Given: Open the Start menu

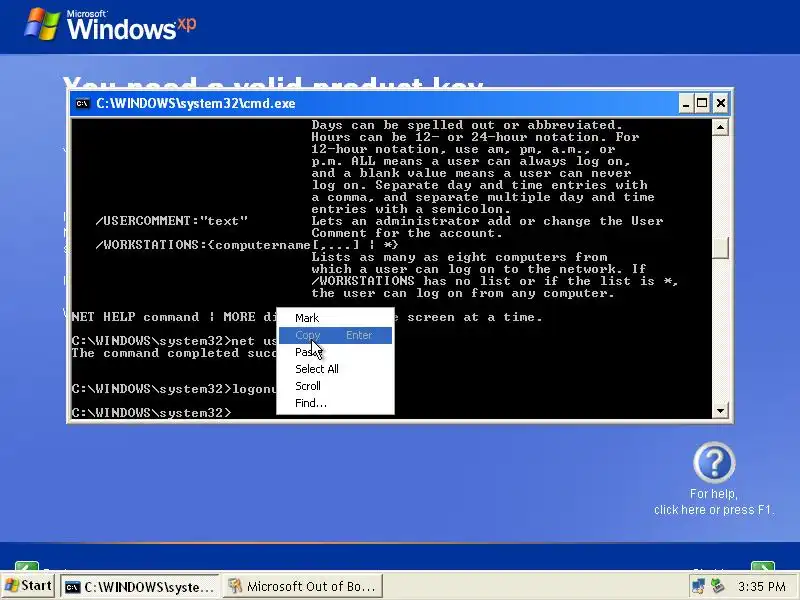Looking at the screenshot, I should coord(29,586).
